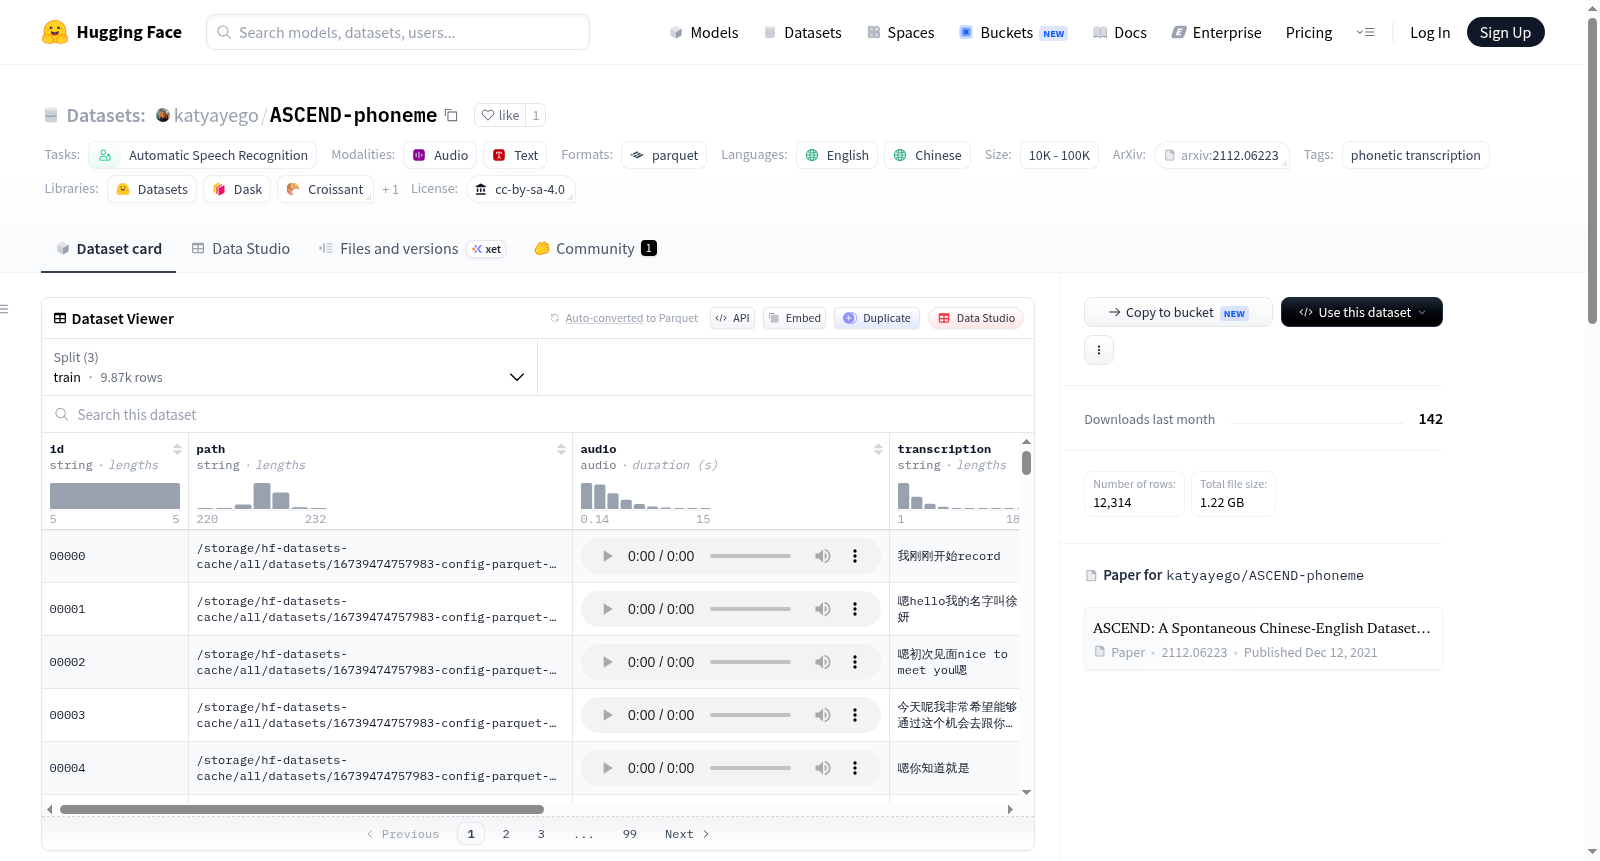Open Enterprise in navigation
The height and width of the screenshot is (861, 1600).
1216,32
